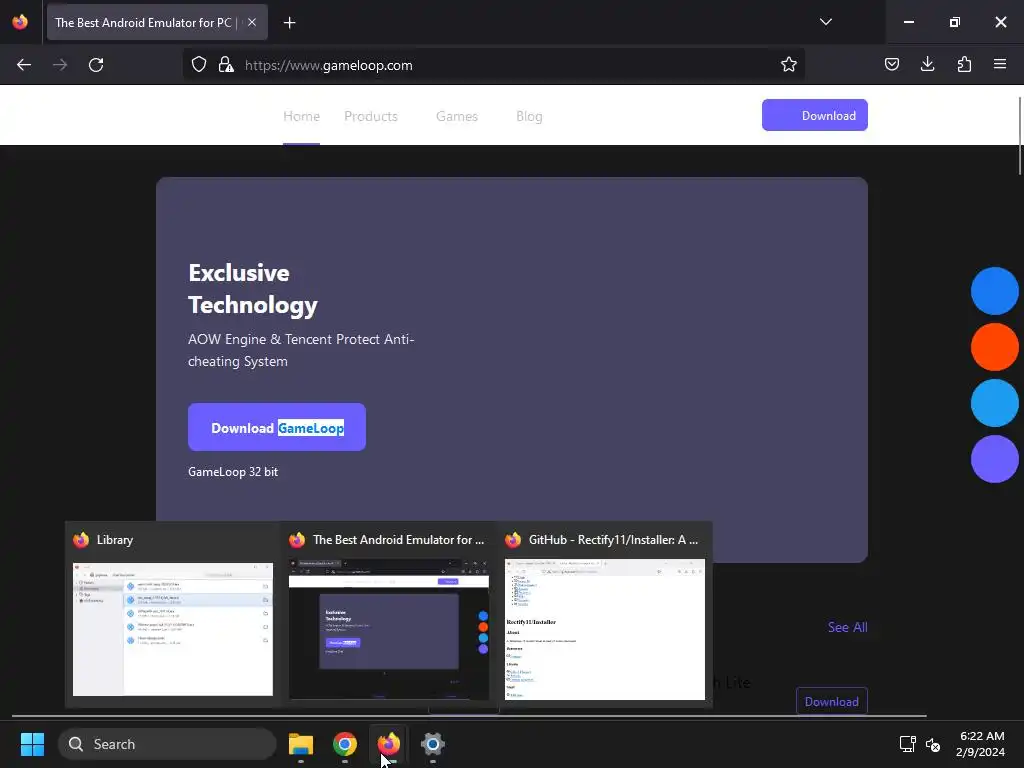Viewport: 1024px width, 768px height.
Task: Switch to GitHub Rectify11 Installer preview
Action: pos(605,615)
